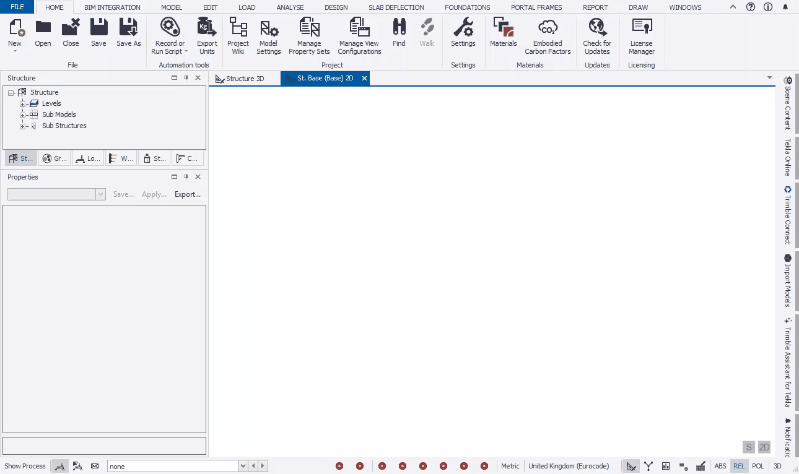
Task: Click the Export... button in Properties
Action: [188, 194]
